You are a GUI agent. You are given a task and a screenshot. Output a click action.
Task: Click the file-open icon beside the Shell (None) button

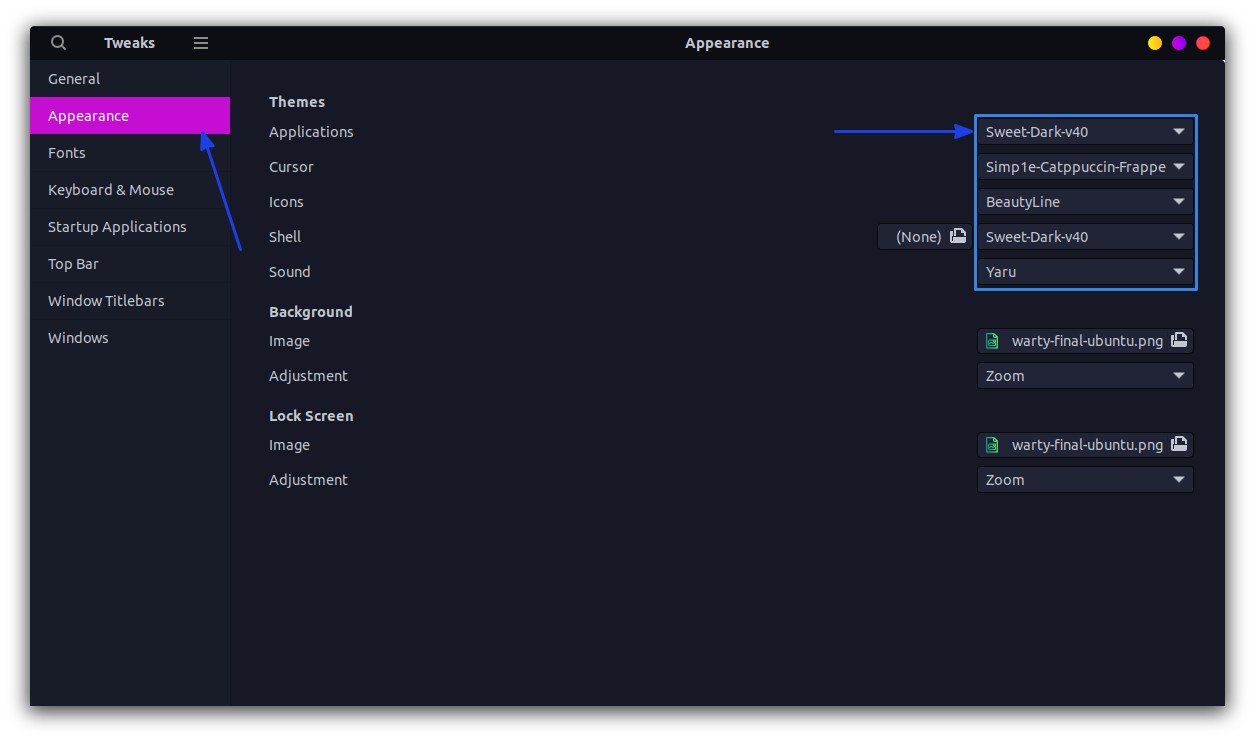(x=957, y=236)
